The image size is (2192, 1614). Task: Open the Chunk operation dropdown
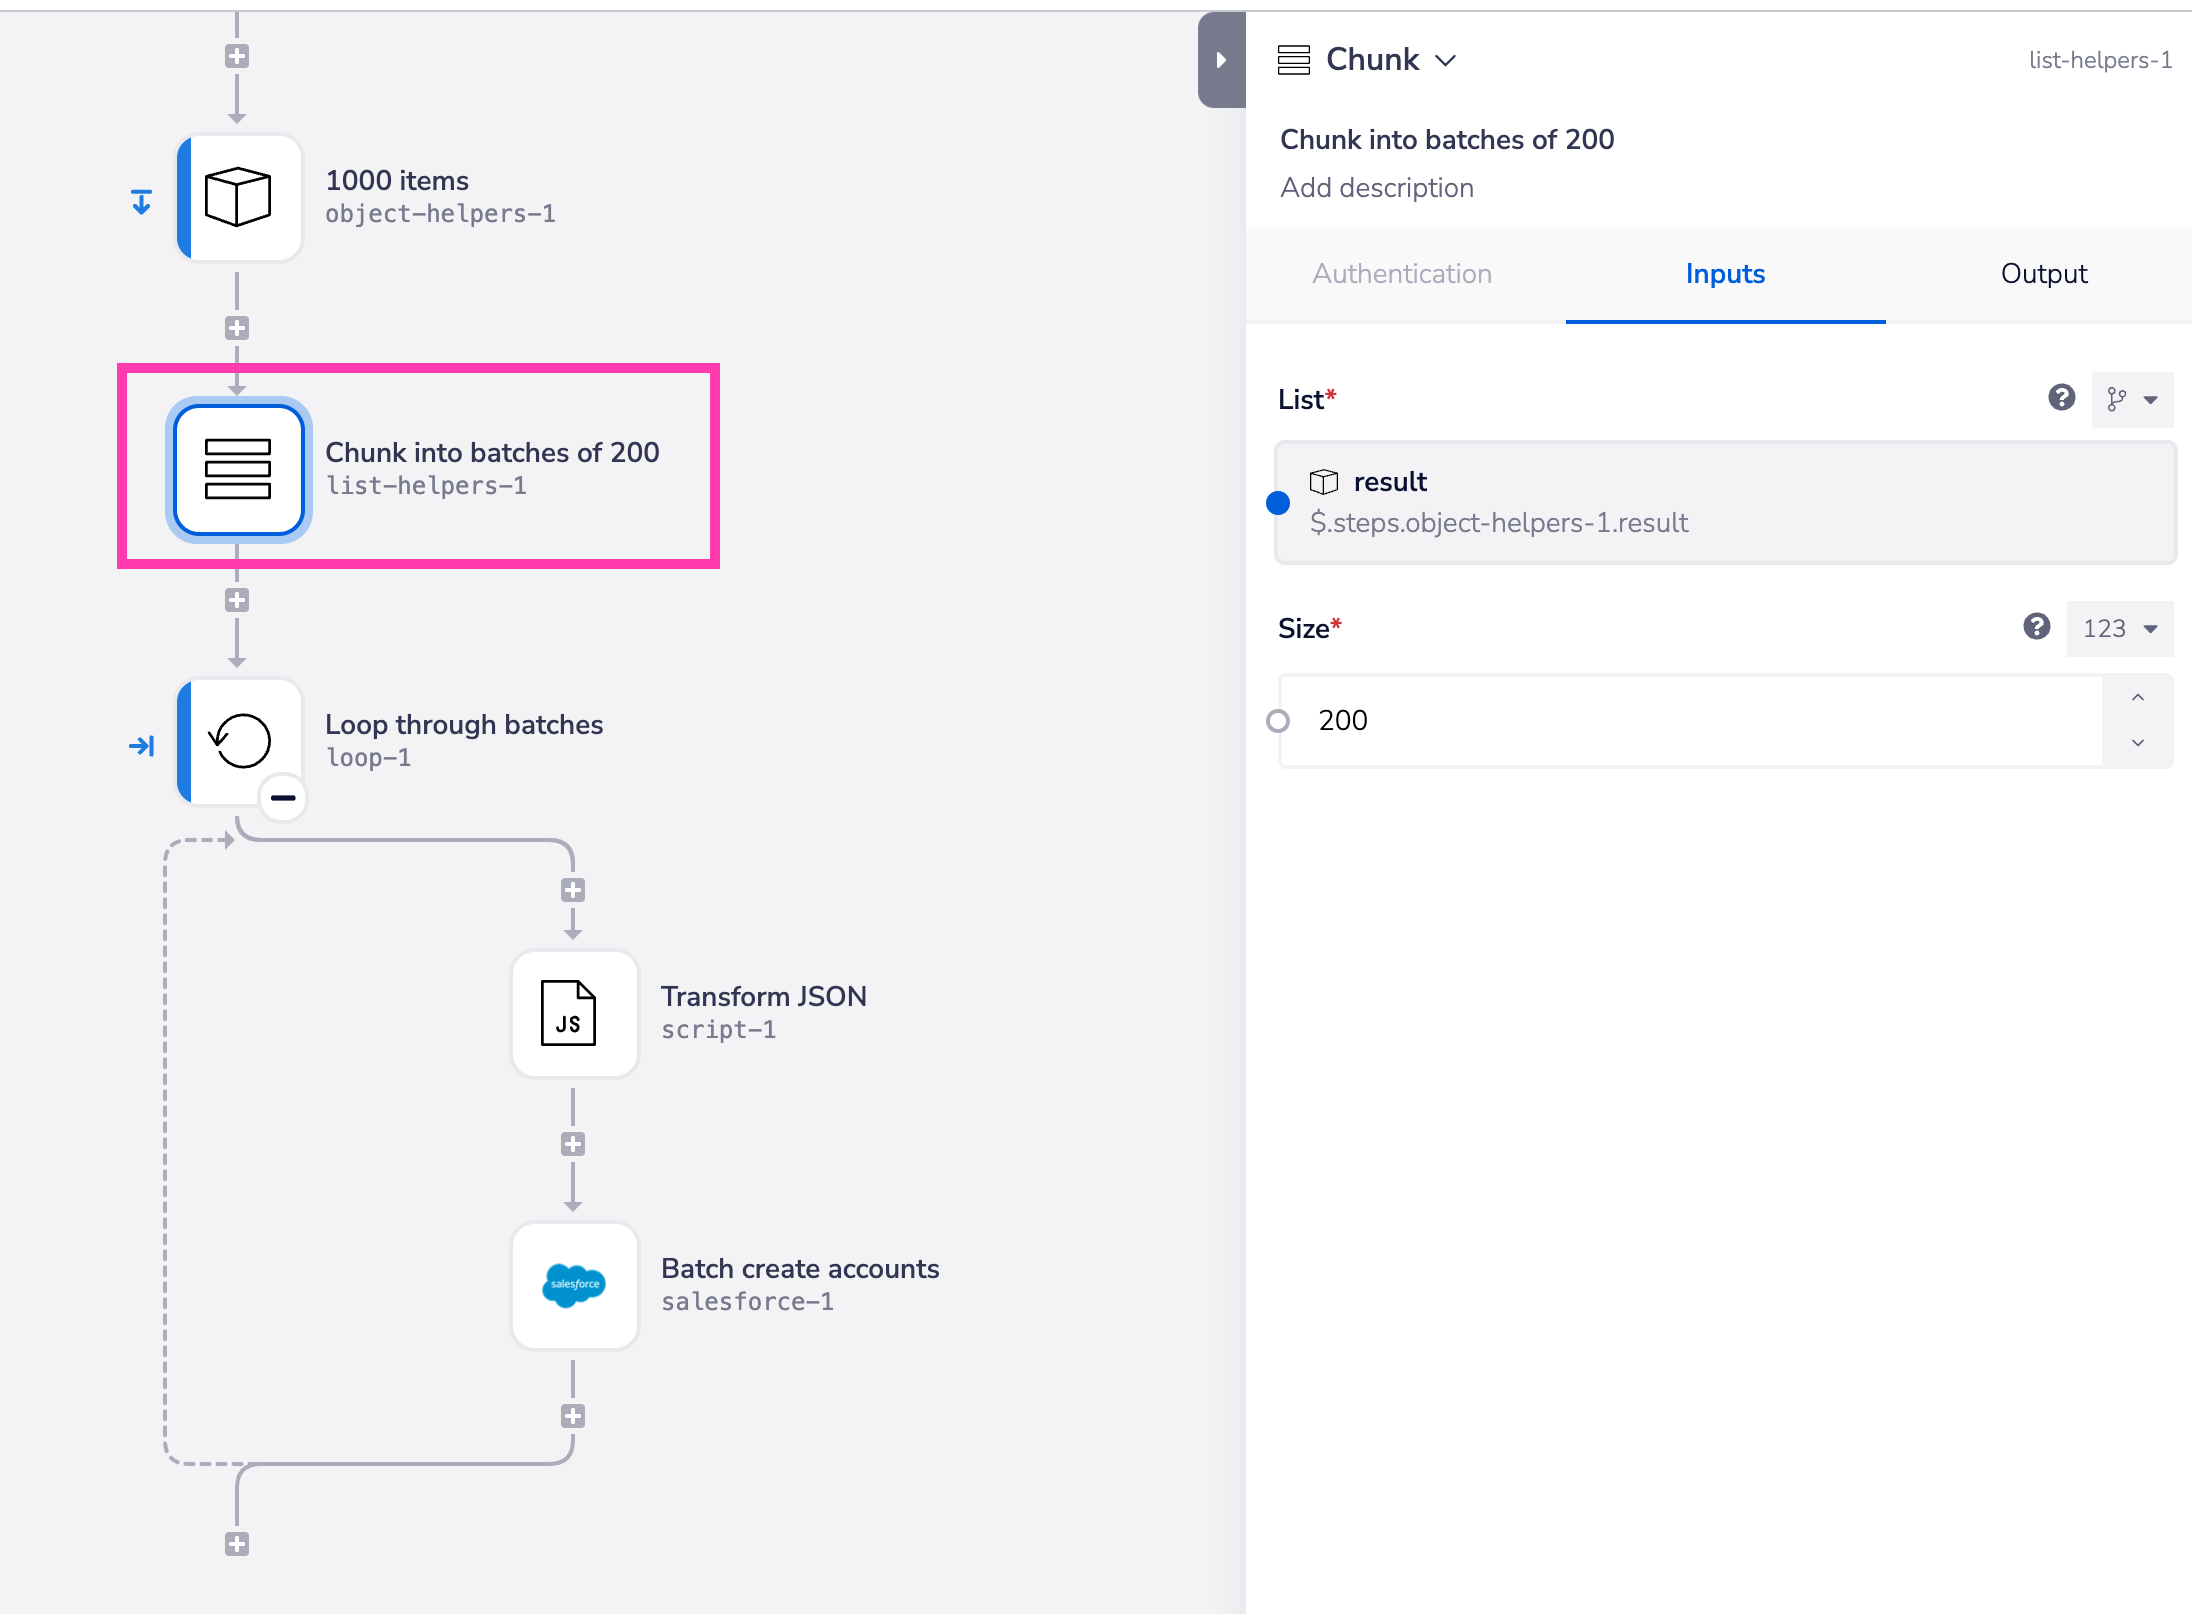click(x=1445, y=60)
